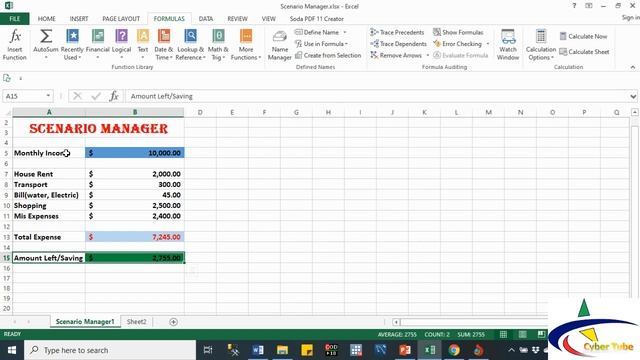Open Calculation Options menu

541,44
